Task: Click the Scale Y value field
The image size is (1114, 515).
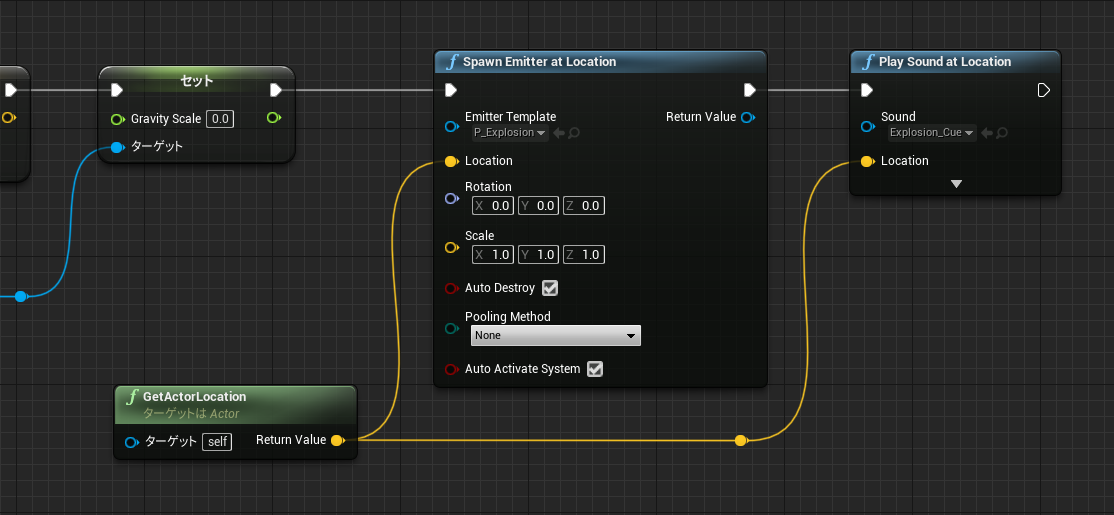Action: (x=538, y=255)
